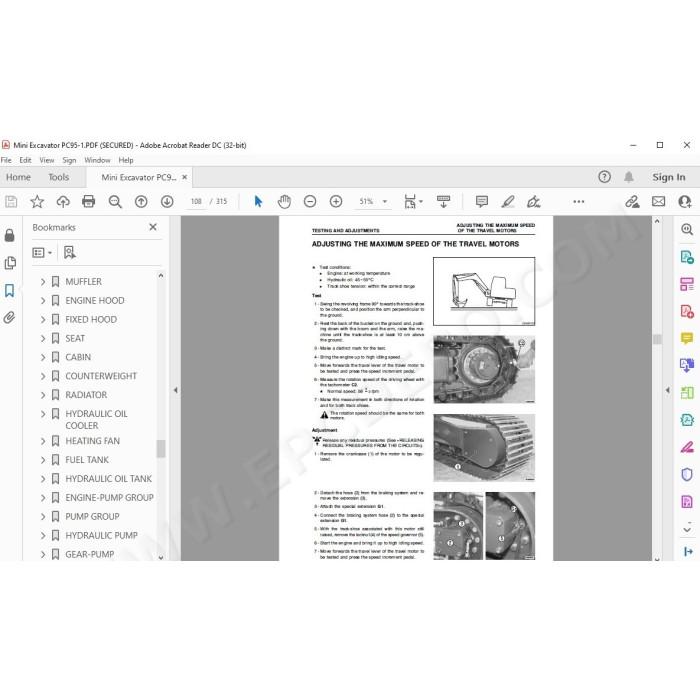The width and height of the screenshot is (700, 700).
Task: Find current bookmark button
Action: coord(70,253)
